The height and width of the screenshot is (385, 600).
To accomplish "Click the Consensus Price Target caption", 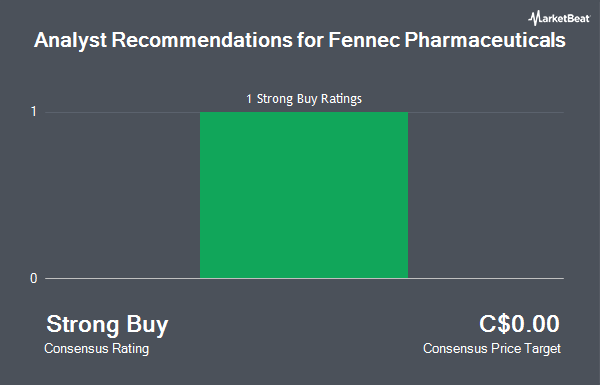I will [x=492, y=349].
